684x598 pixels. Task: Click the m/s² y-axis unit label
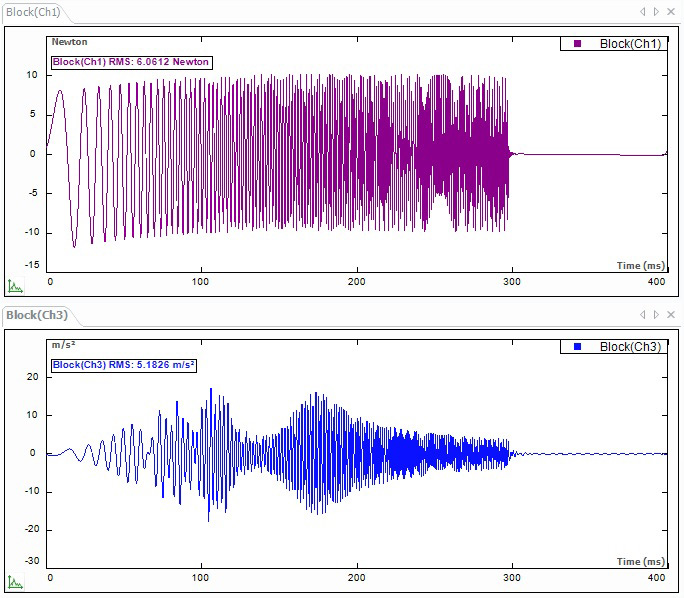tap(64, 345)
